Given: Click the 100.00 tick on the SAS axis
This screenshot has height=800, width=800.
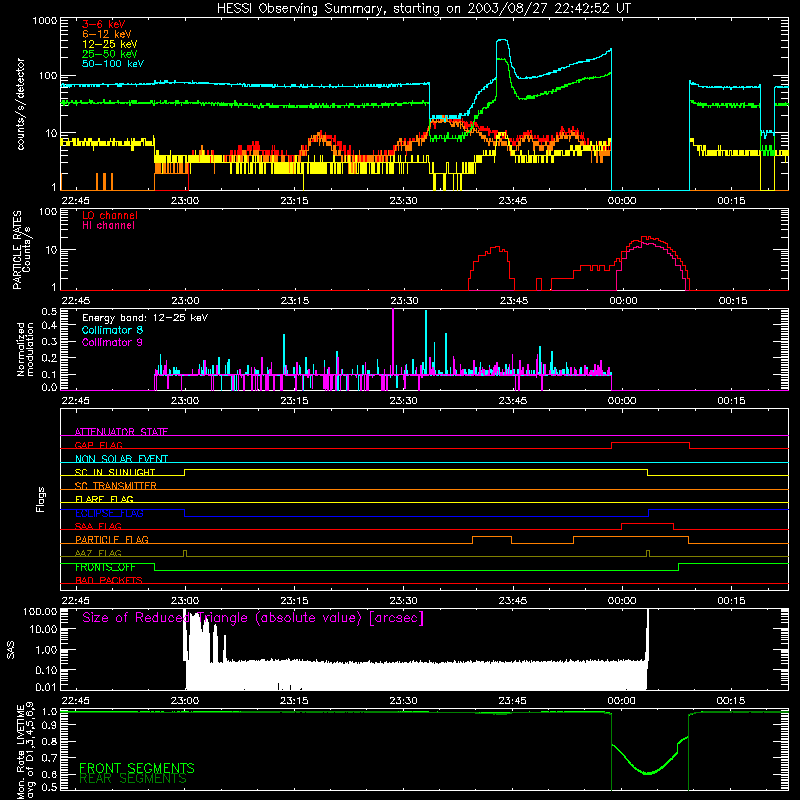Looking at the screenshot, I should (40, 612).
